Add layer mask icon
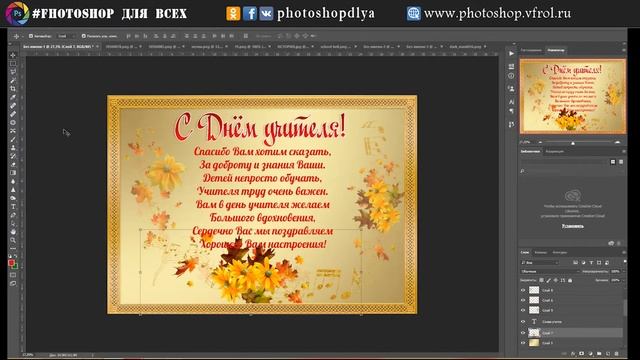 pyautogui.click(x=582, y=353)
